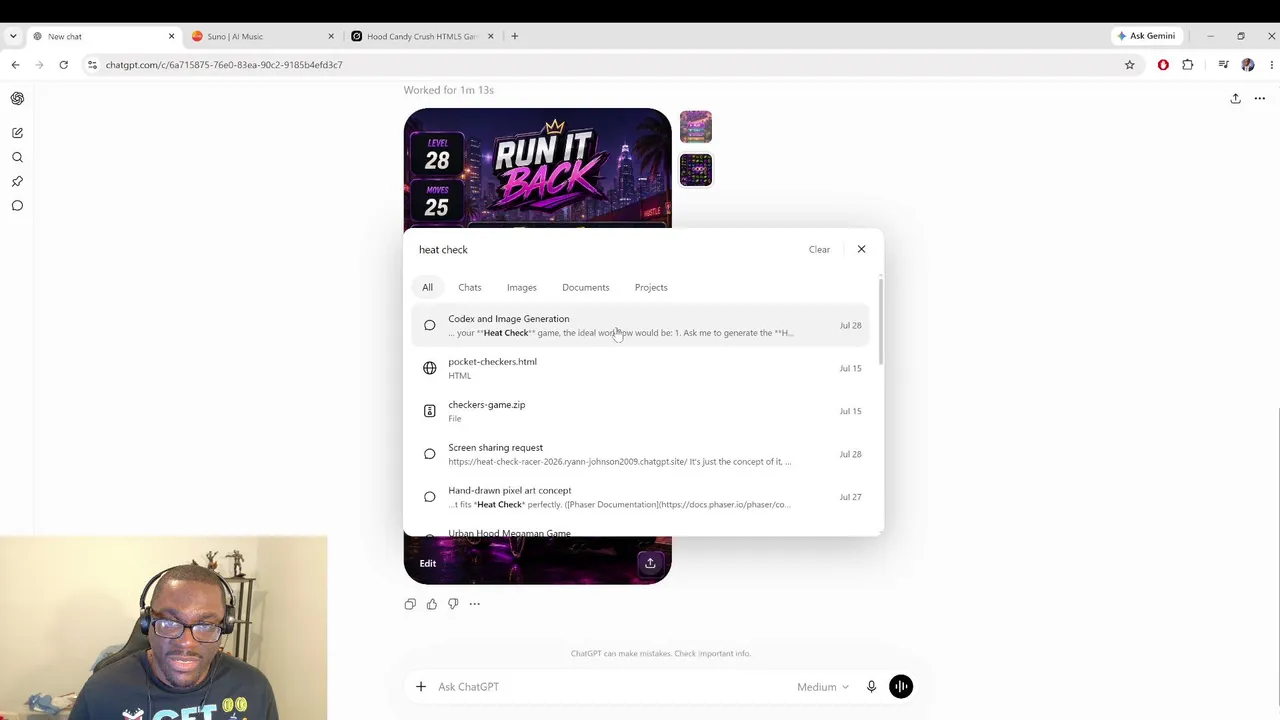Expand the browser tab search dropdown arrow

[x=13, y=36]
